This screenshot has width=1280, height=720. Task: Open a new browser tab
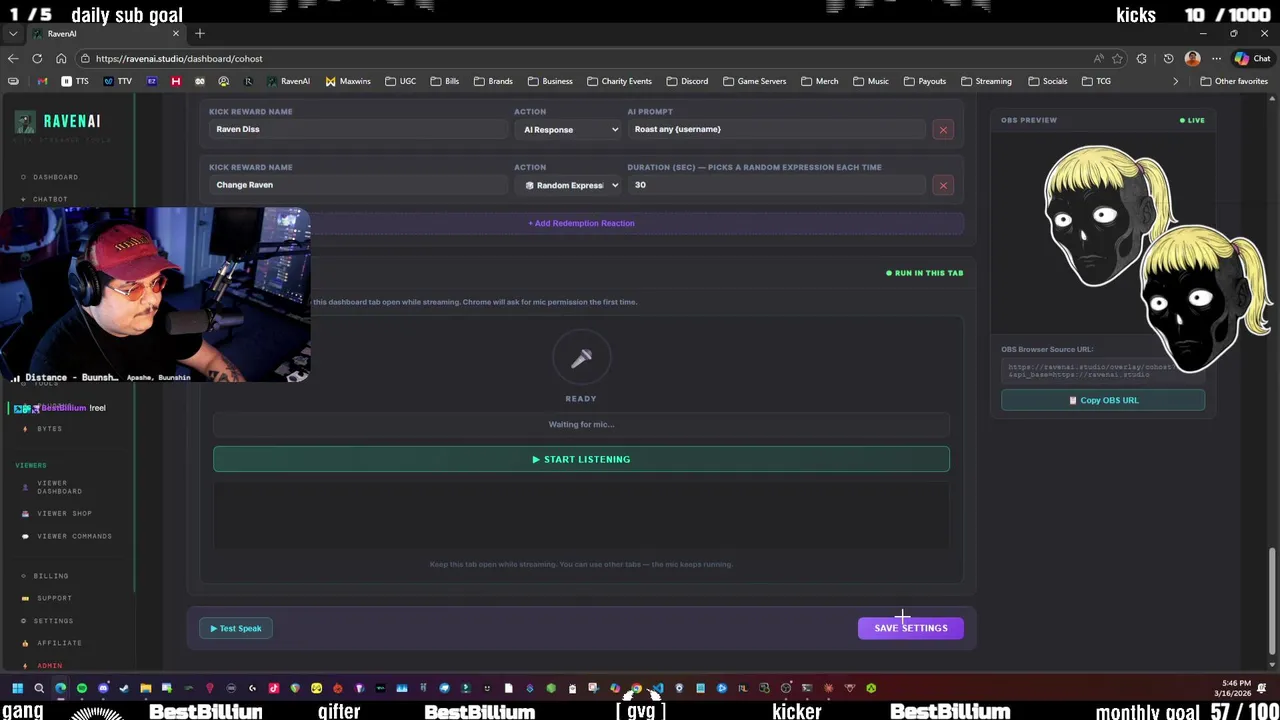pos(200,34)
